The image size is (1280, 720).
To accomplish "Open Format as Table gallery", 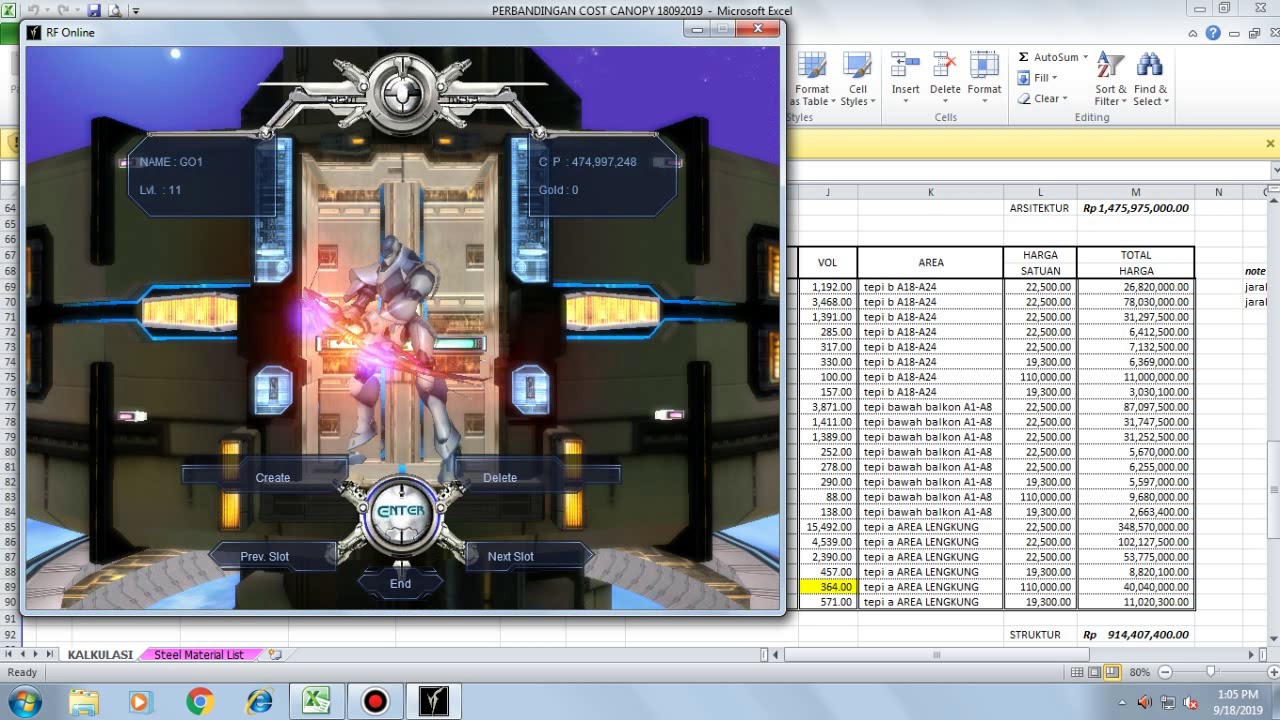I will pos(811,80).
